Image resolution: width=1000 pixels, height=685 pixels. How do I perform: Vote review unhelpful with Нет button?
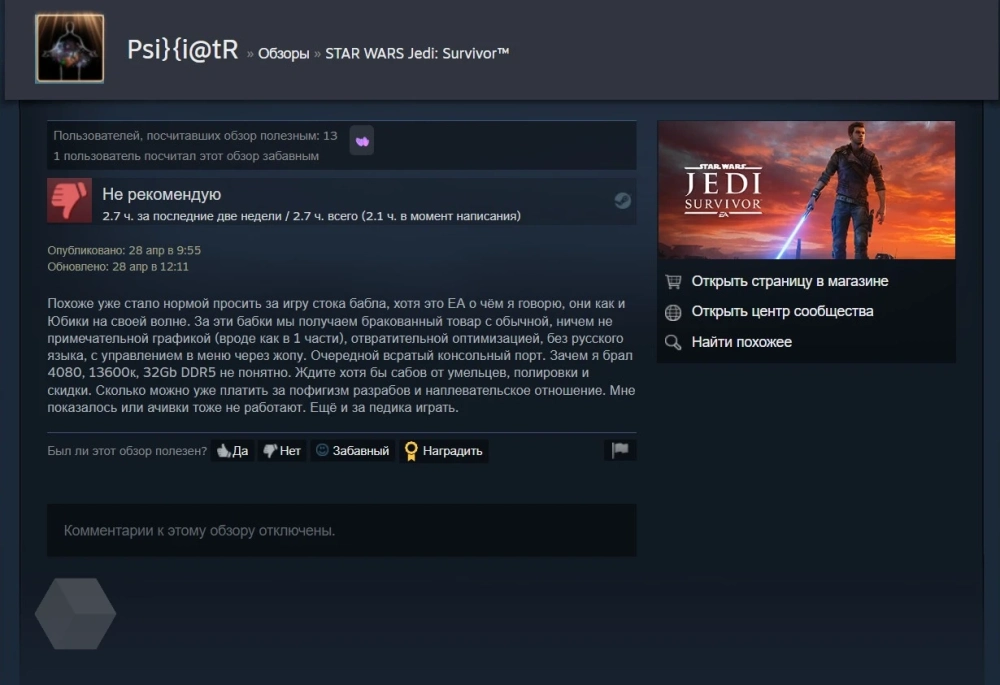(282, 451)
